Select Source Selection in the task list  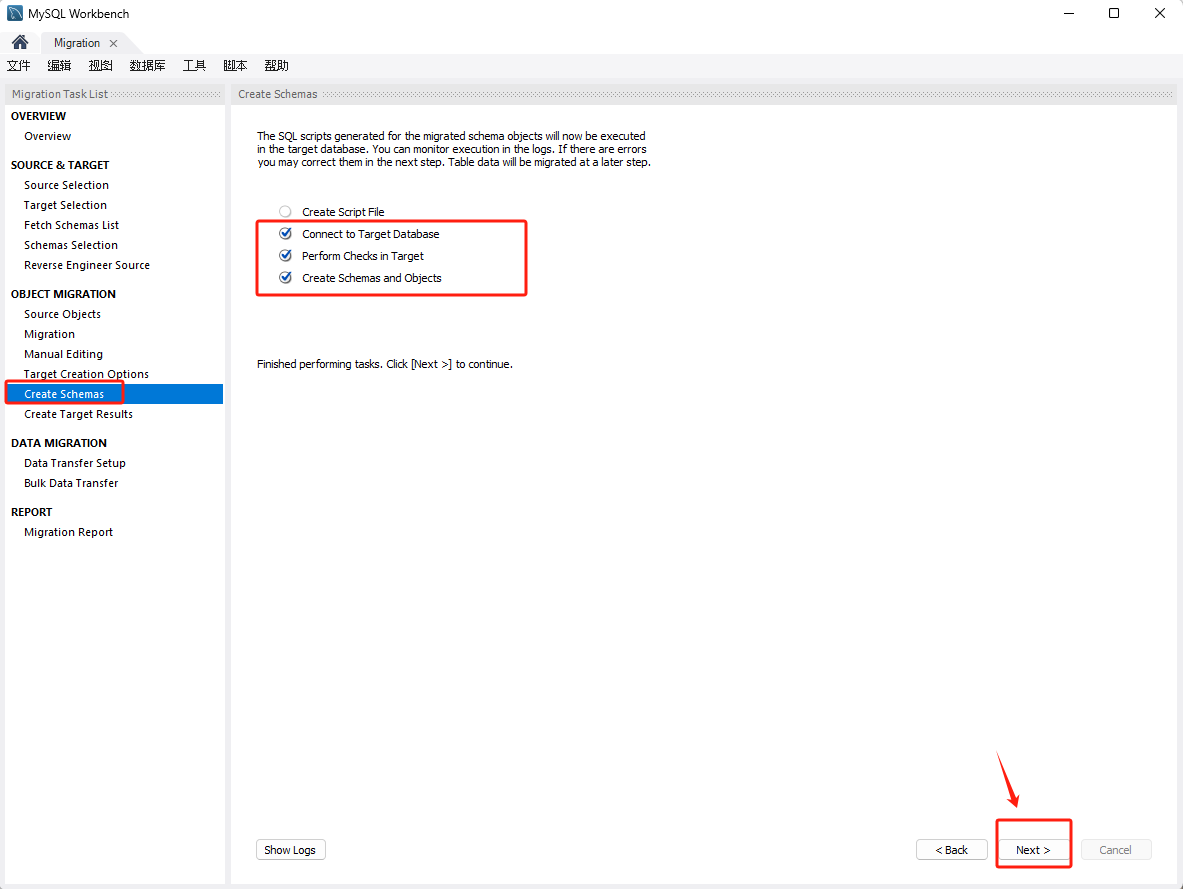pos(66,185)
